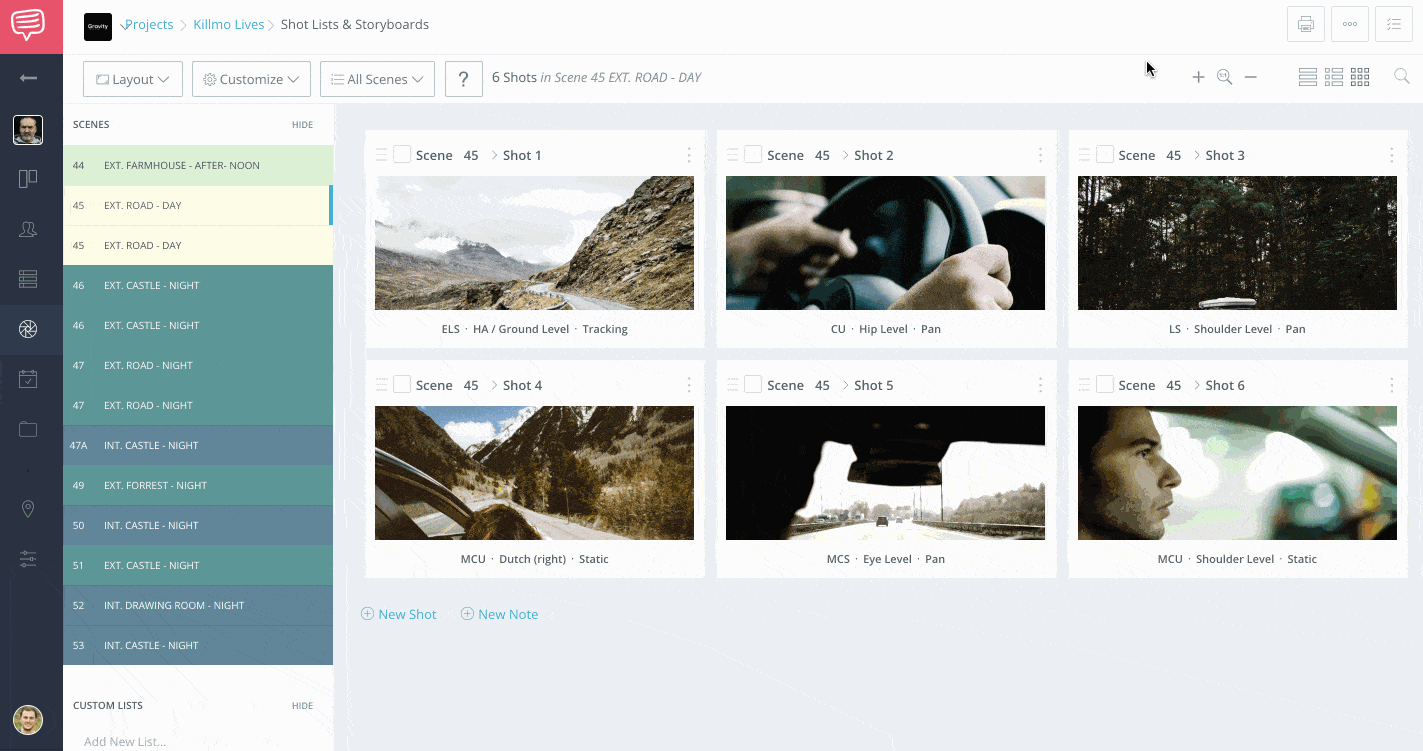Image resolution: width=1423 pixels, height=751 pixels.
Task: Click the New Note link
Action: 499,614
